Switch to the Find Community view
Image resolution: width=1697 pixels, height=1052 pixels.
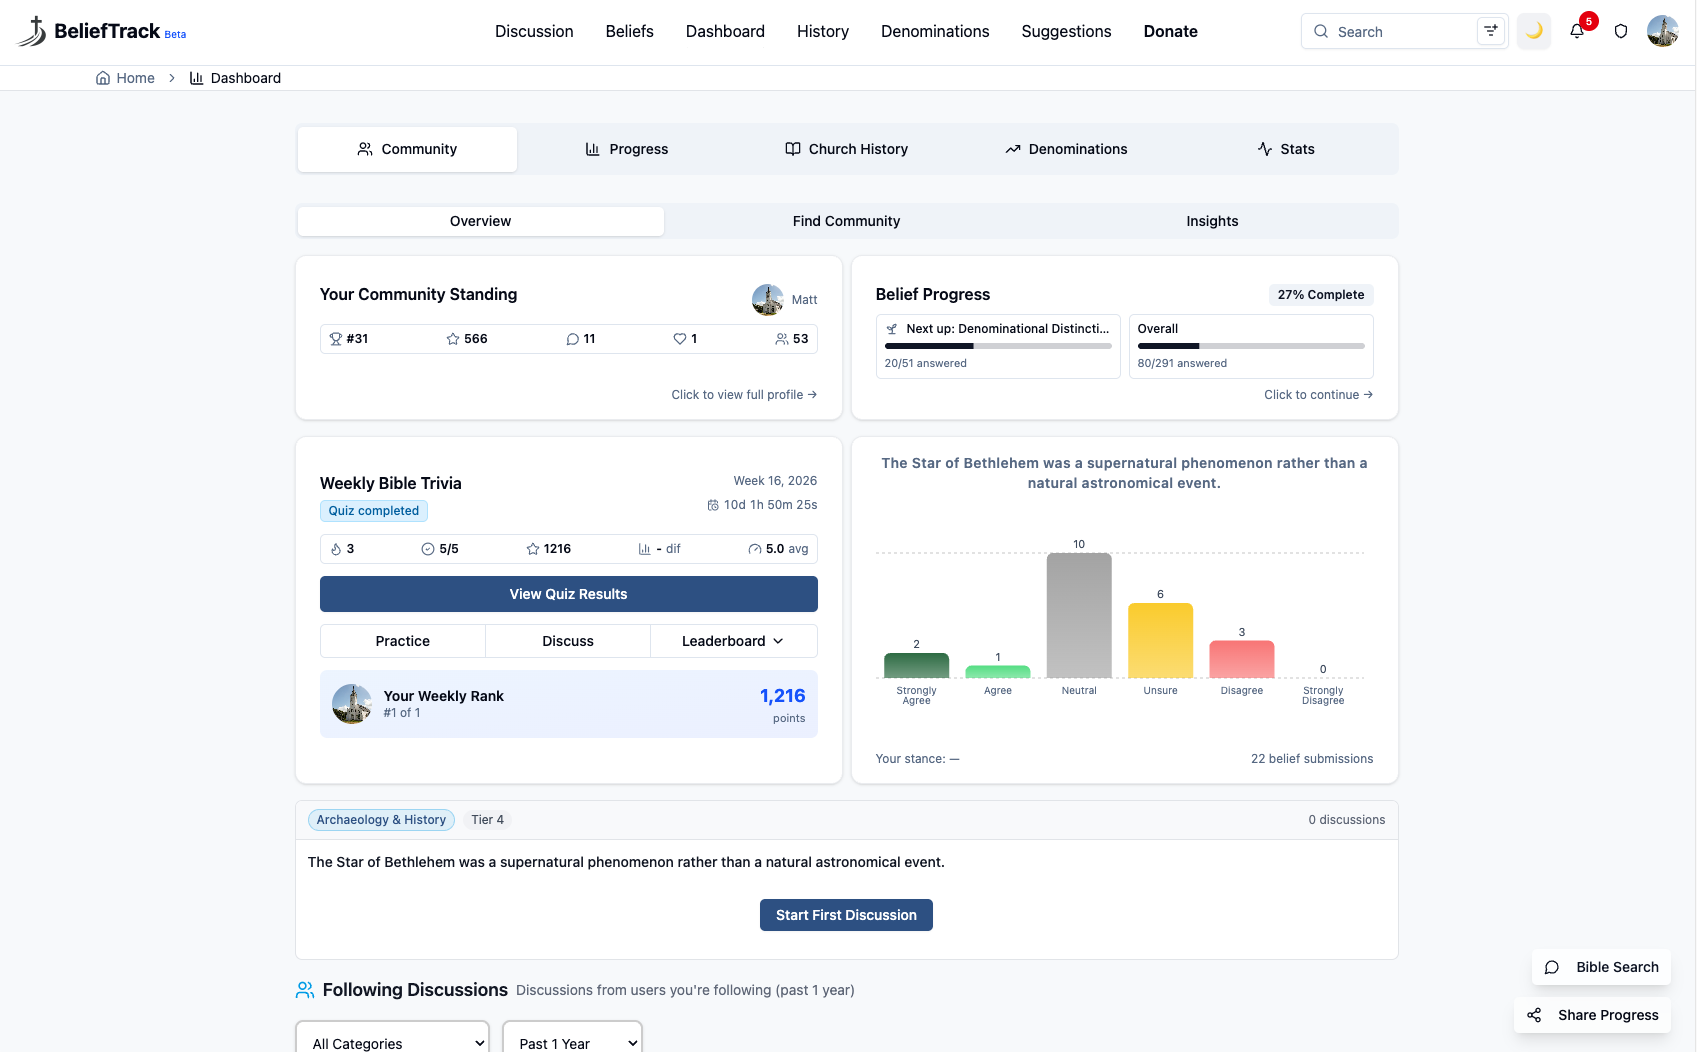846,221
